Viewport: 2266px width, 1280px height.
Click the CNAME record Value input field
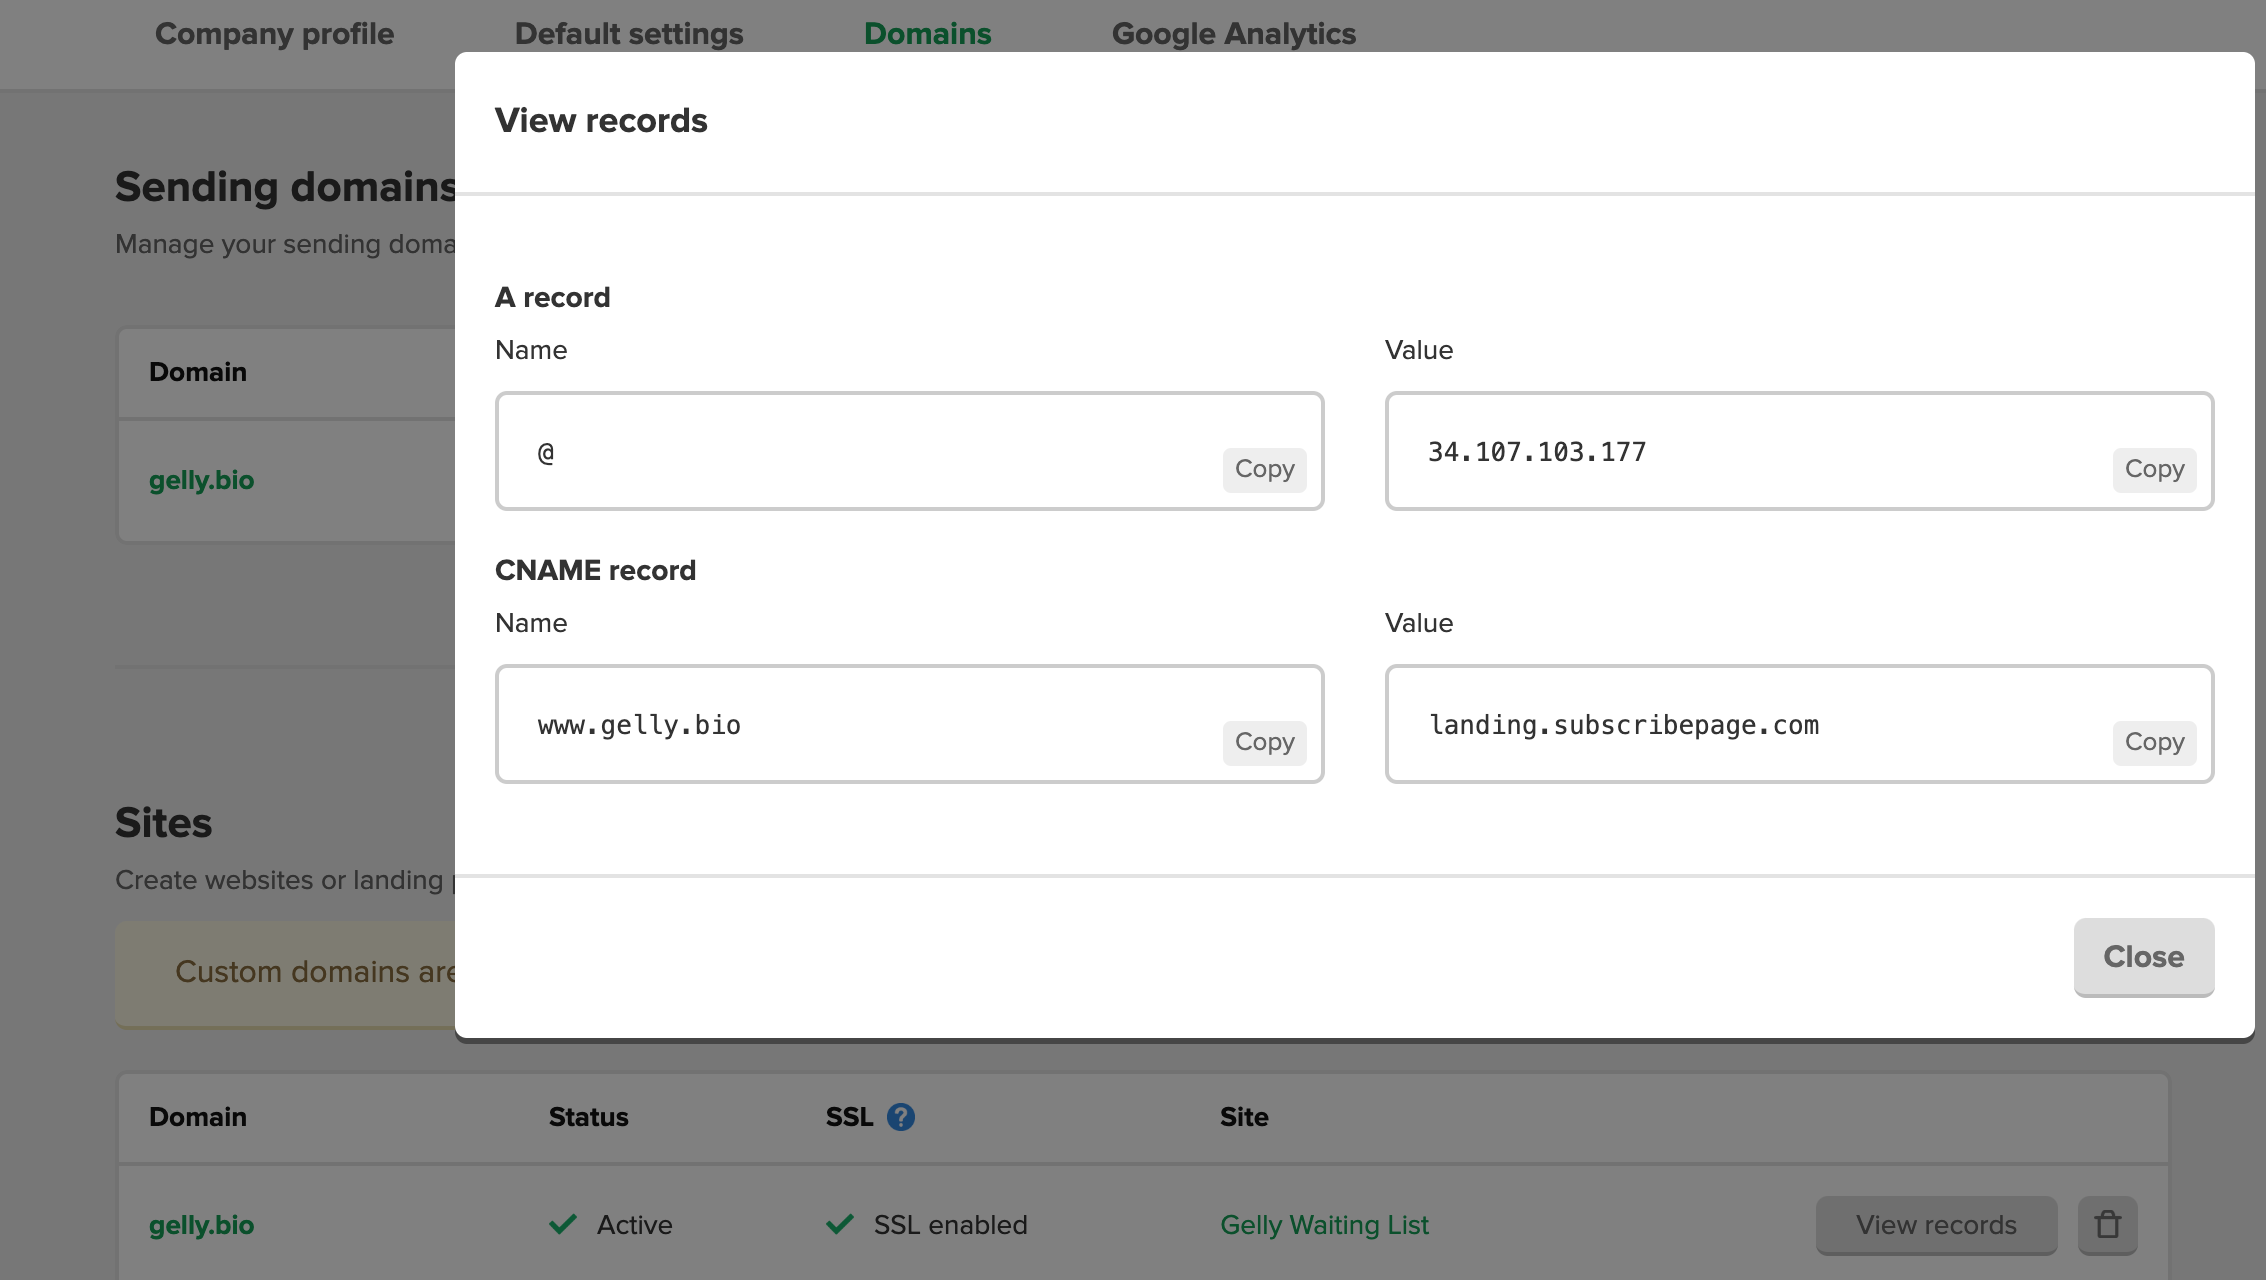click(1798, 723)
